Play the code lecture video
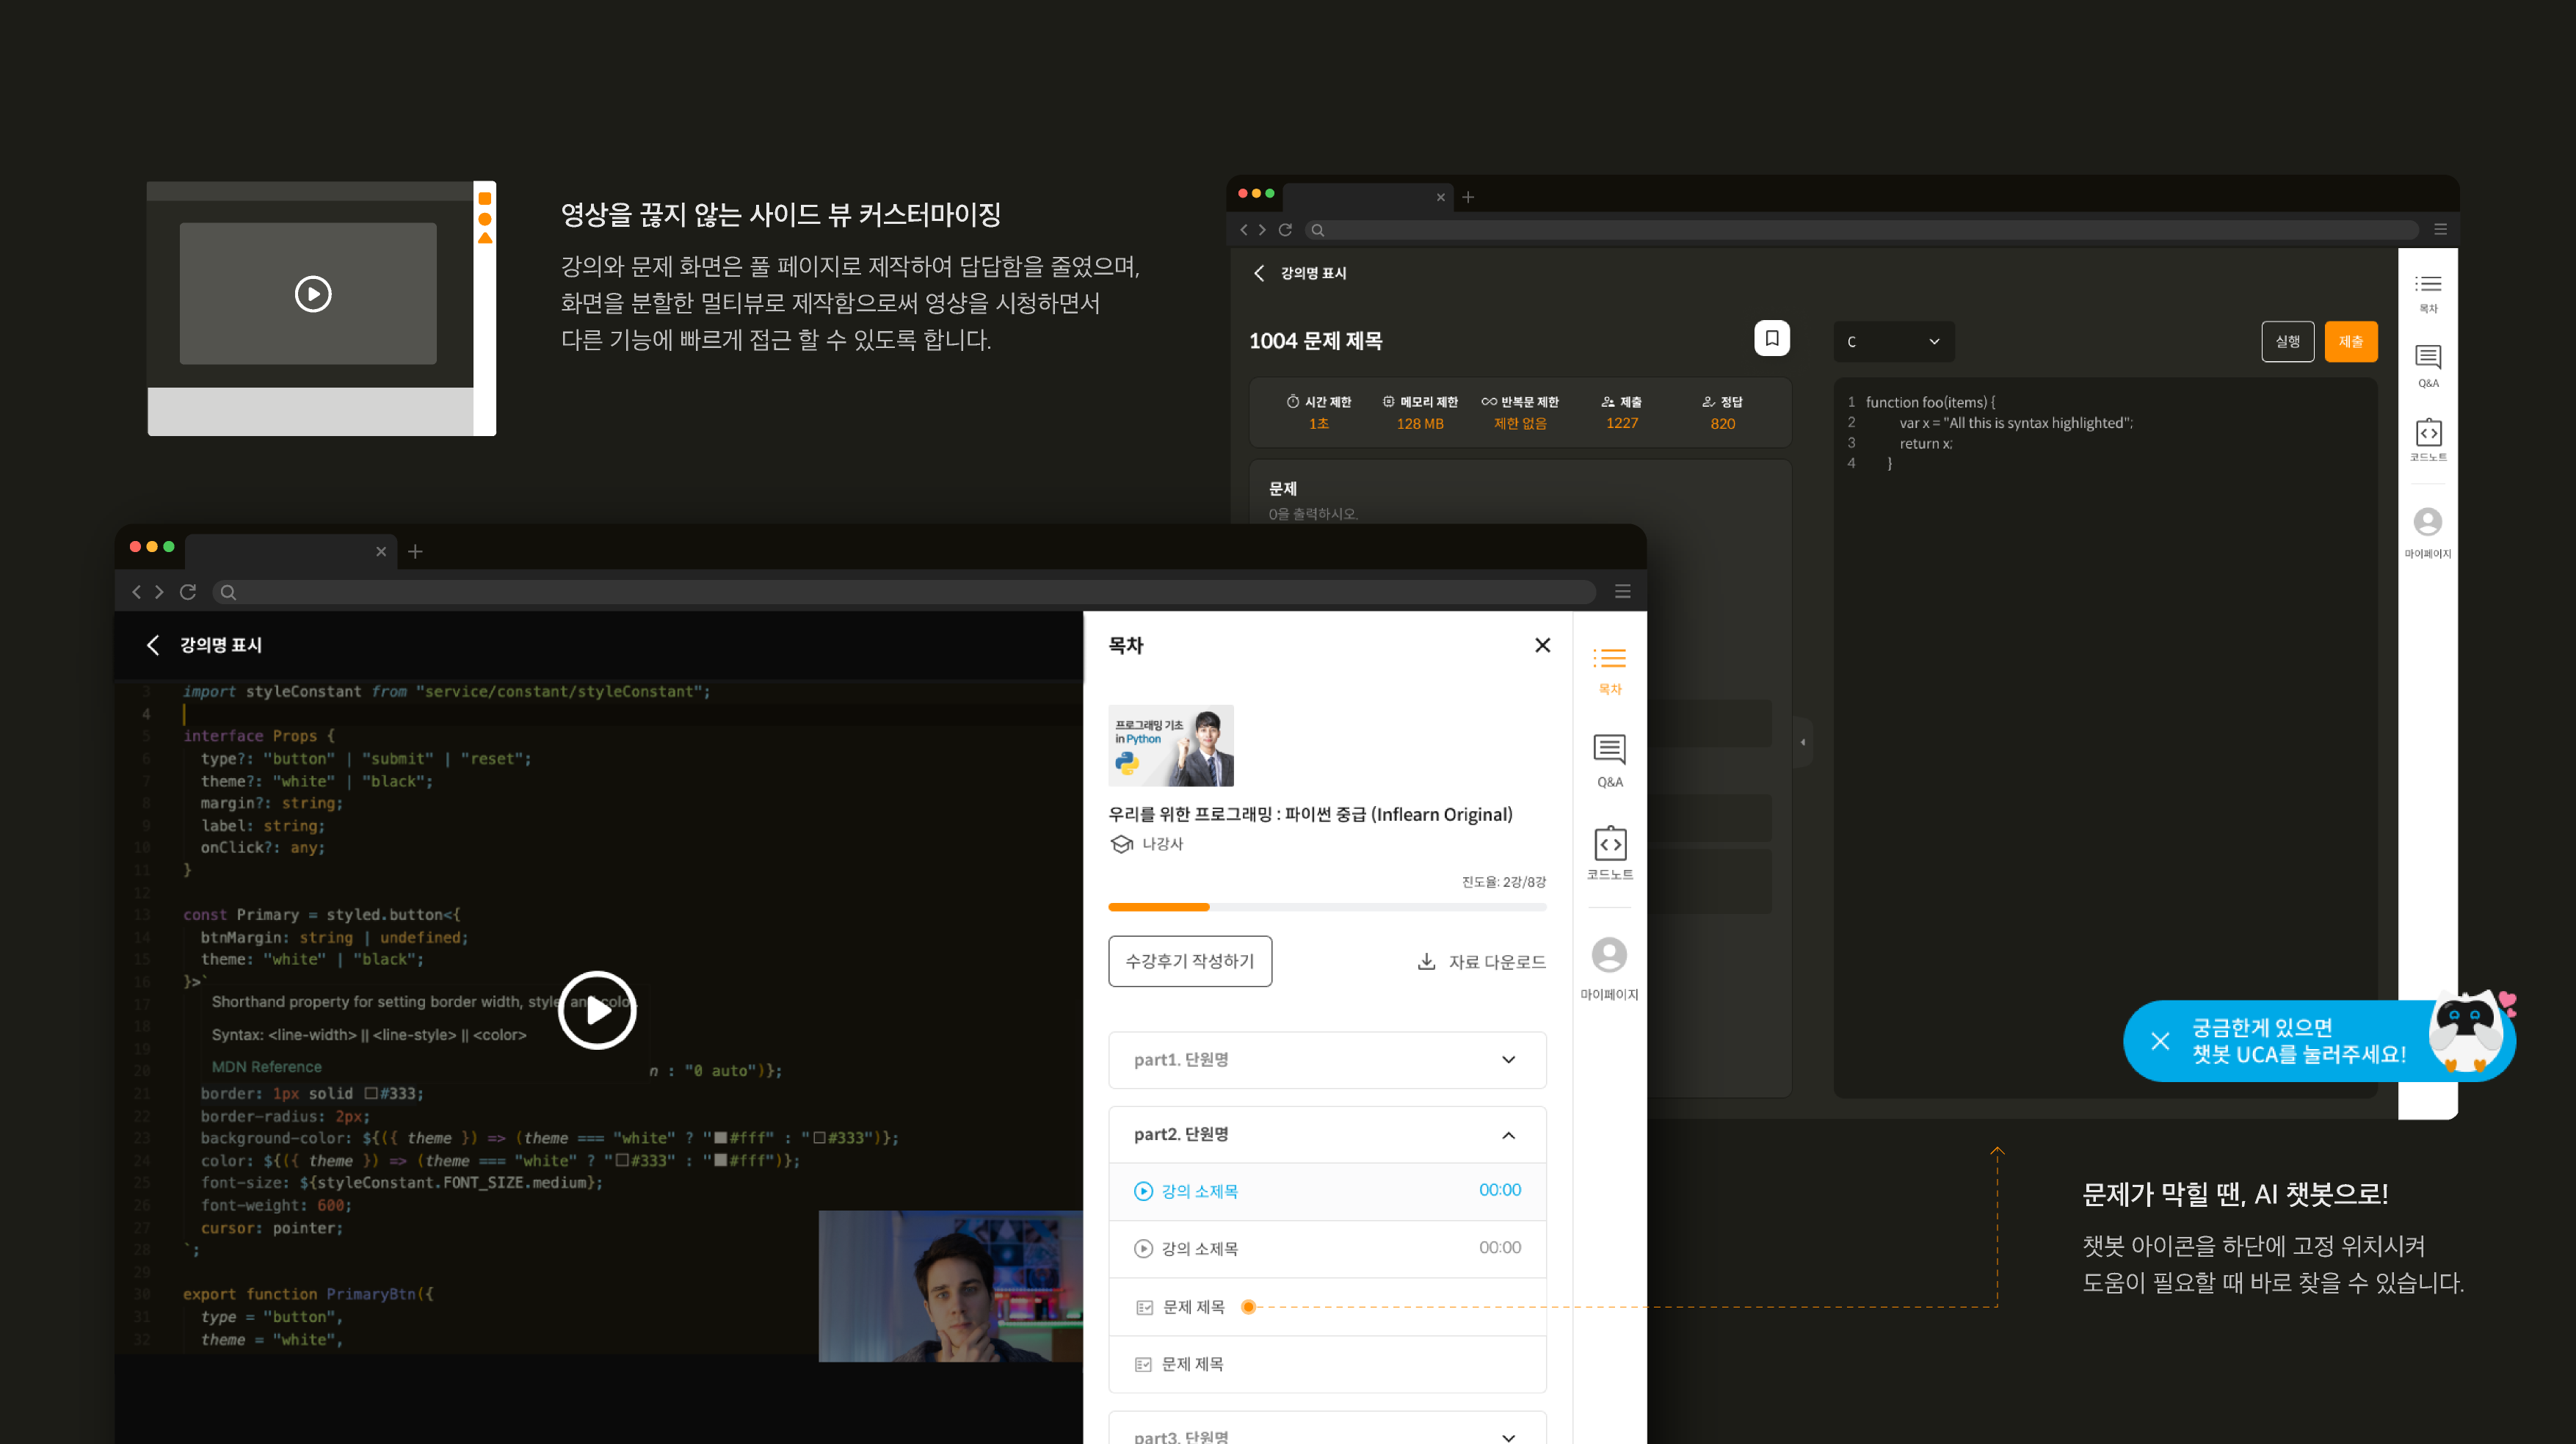Viewport: 2576px width, 1444px height. tap(597, 1010)
